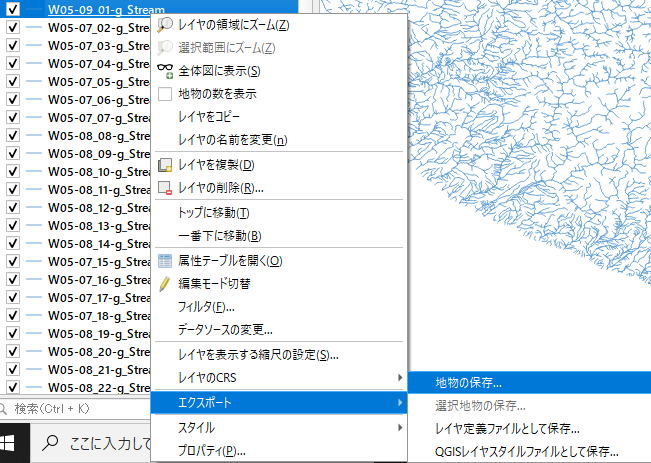
Task: Click the glasses icon for 全体図に表示
Action: [166, 71]
